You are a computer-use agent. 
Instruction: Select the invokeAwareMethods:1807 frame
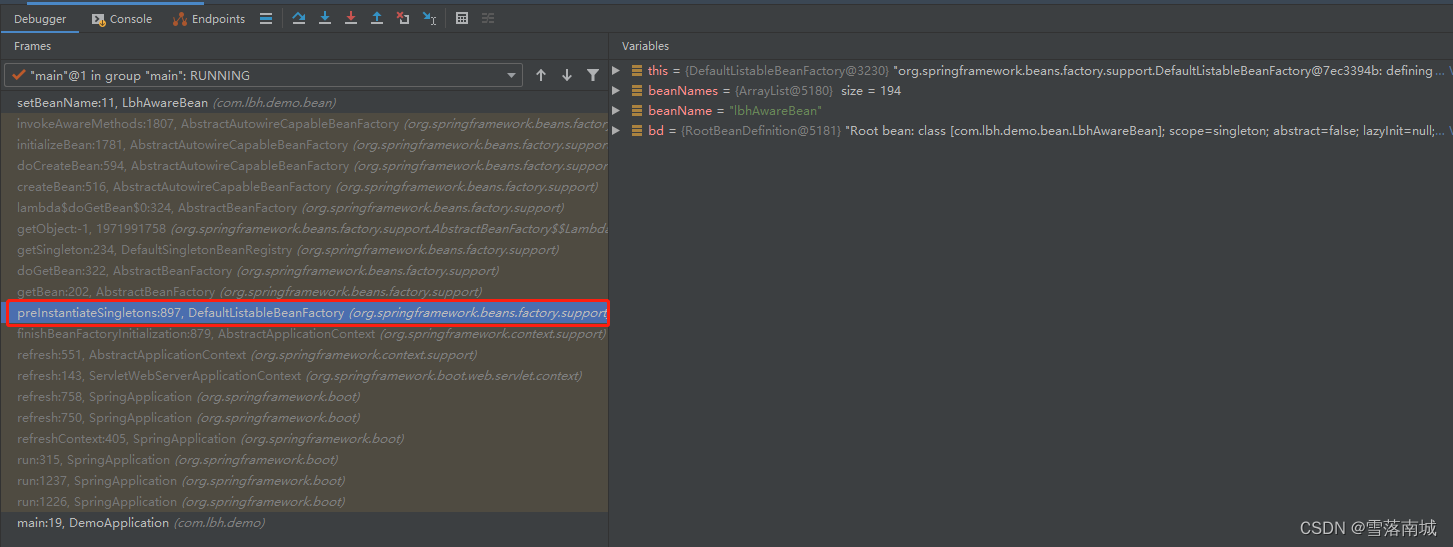pos(304,124)
